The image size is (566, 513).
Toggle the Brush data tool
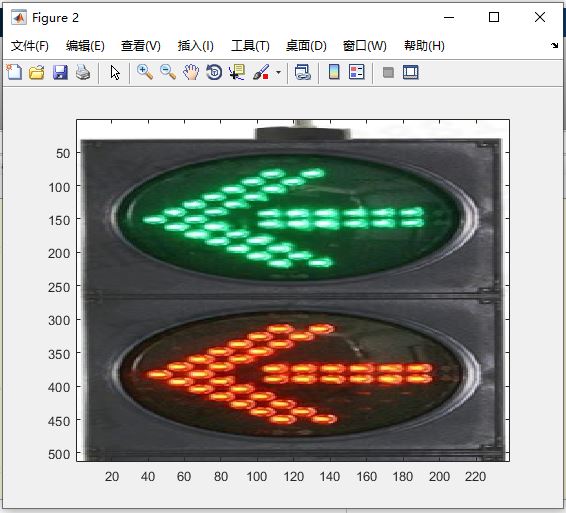[x=261, y=72]
